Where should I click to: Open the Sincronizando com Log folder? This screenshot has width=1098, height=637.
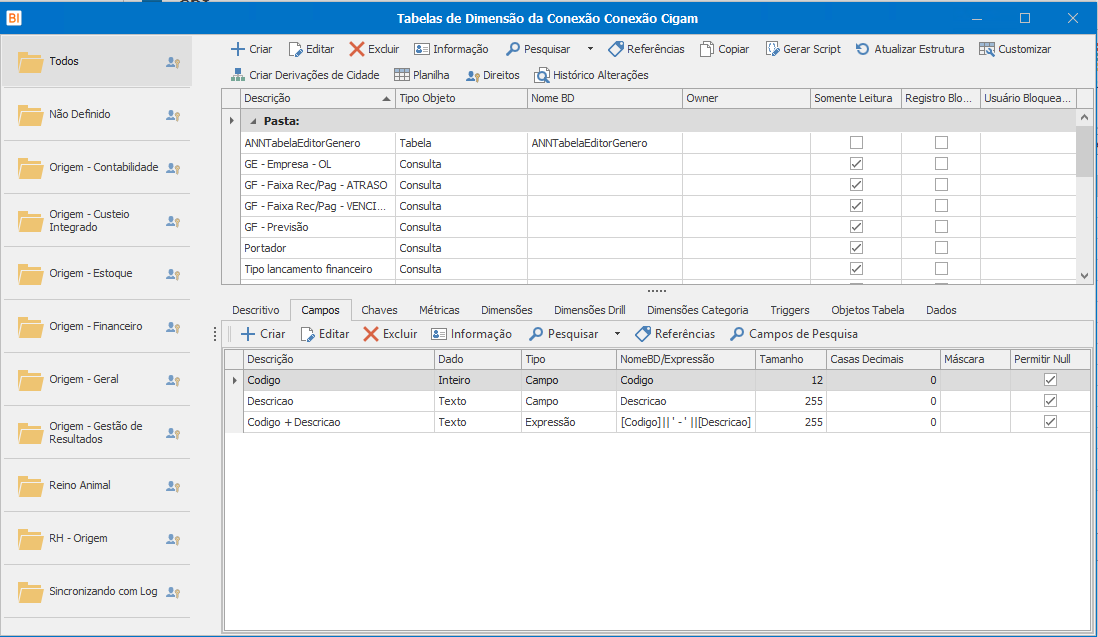pos(97,592)
